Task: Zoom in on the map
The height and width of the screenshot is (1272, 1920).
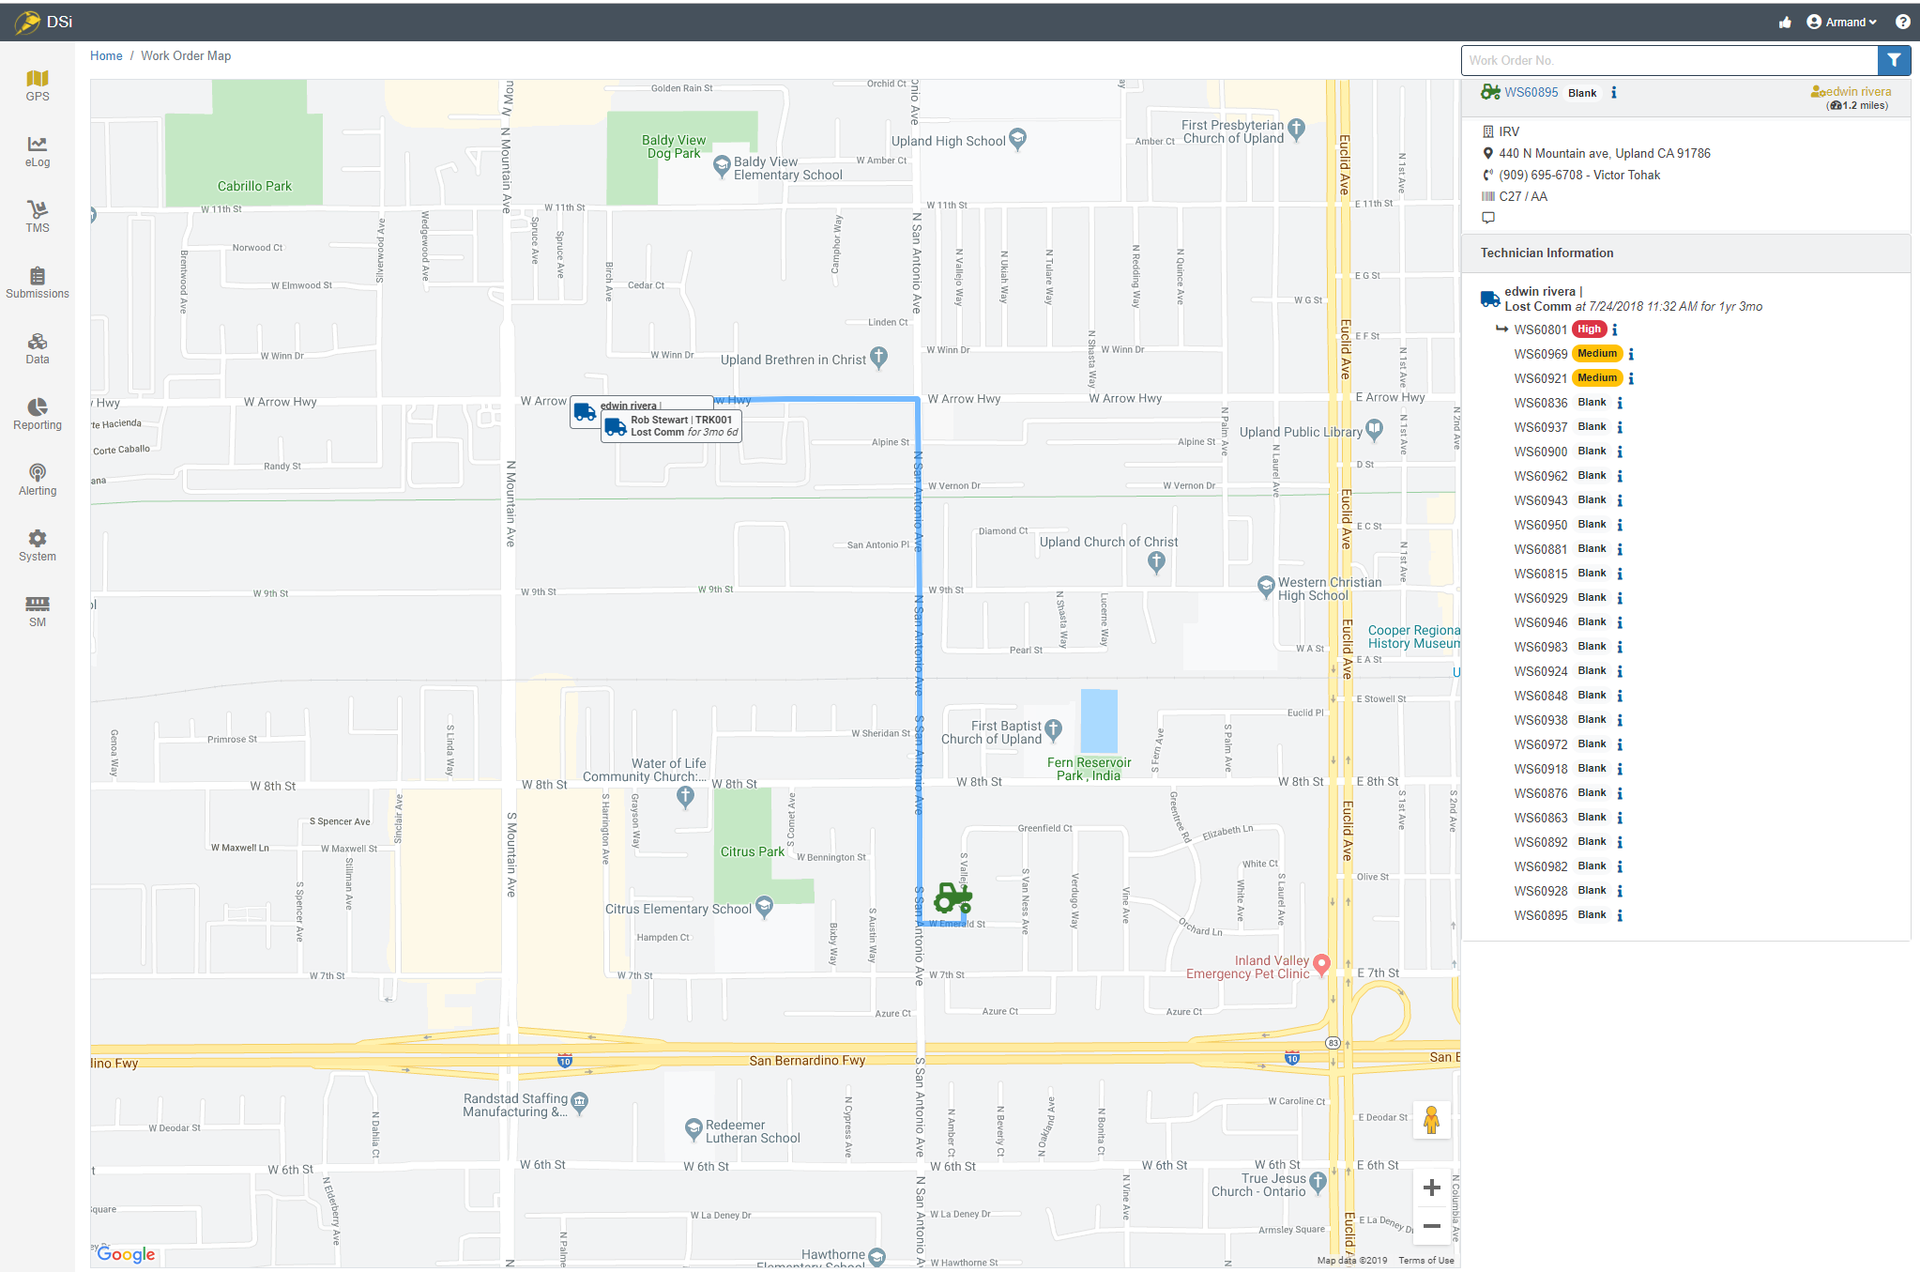Action: [1431, 1187]
